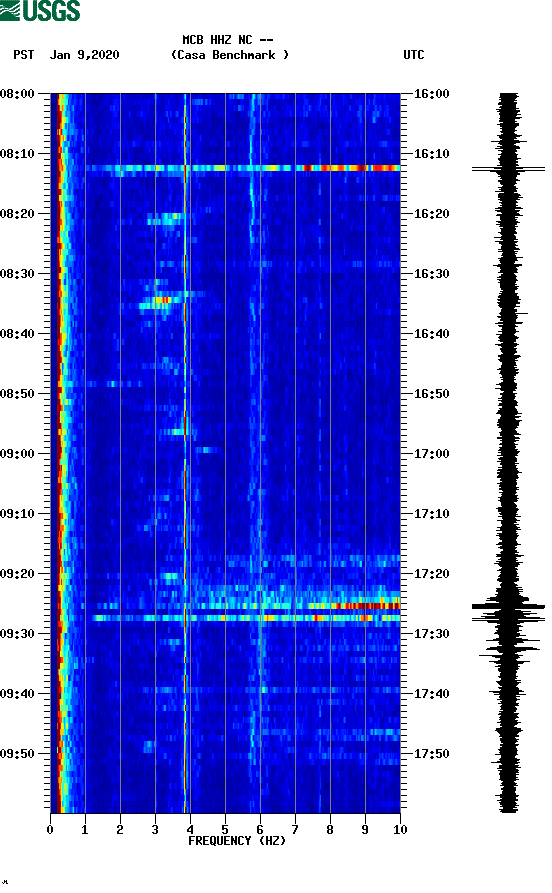This screenshot has height=893, width=552.
Task: Click the '16:40' UTC time label
Action: click(431, 334)
